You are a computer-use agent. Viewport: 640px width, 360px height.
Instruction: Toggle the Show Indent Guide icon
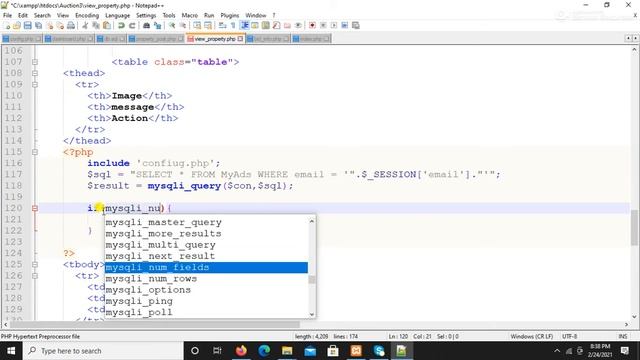244,25
